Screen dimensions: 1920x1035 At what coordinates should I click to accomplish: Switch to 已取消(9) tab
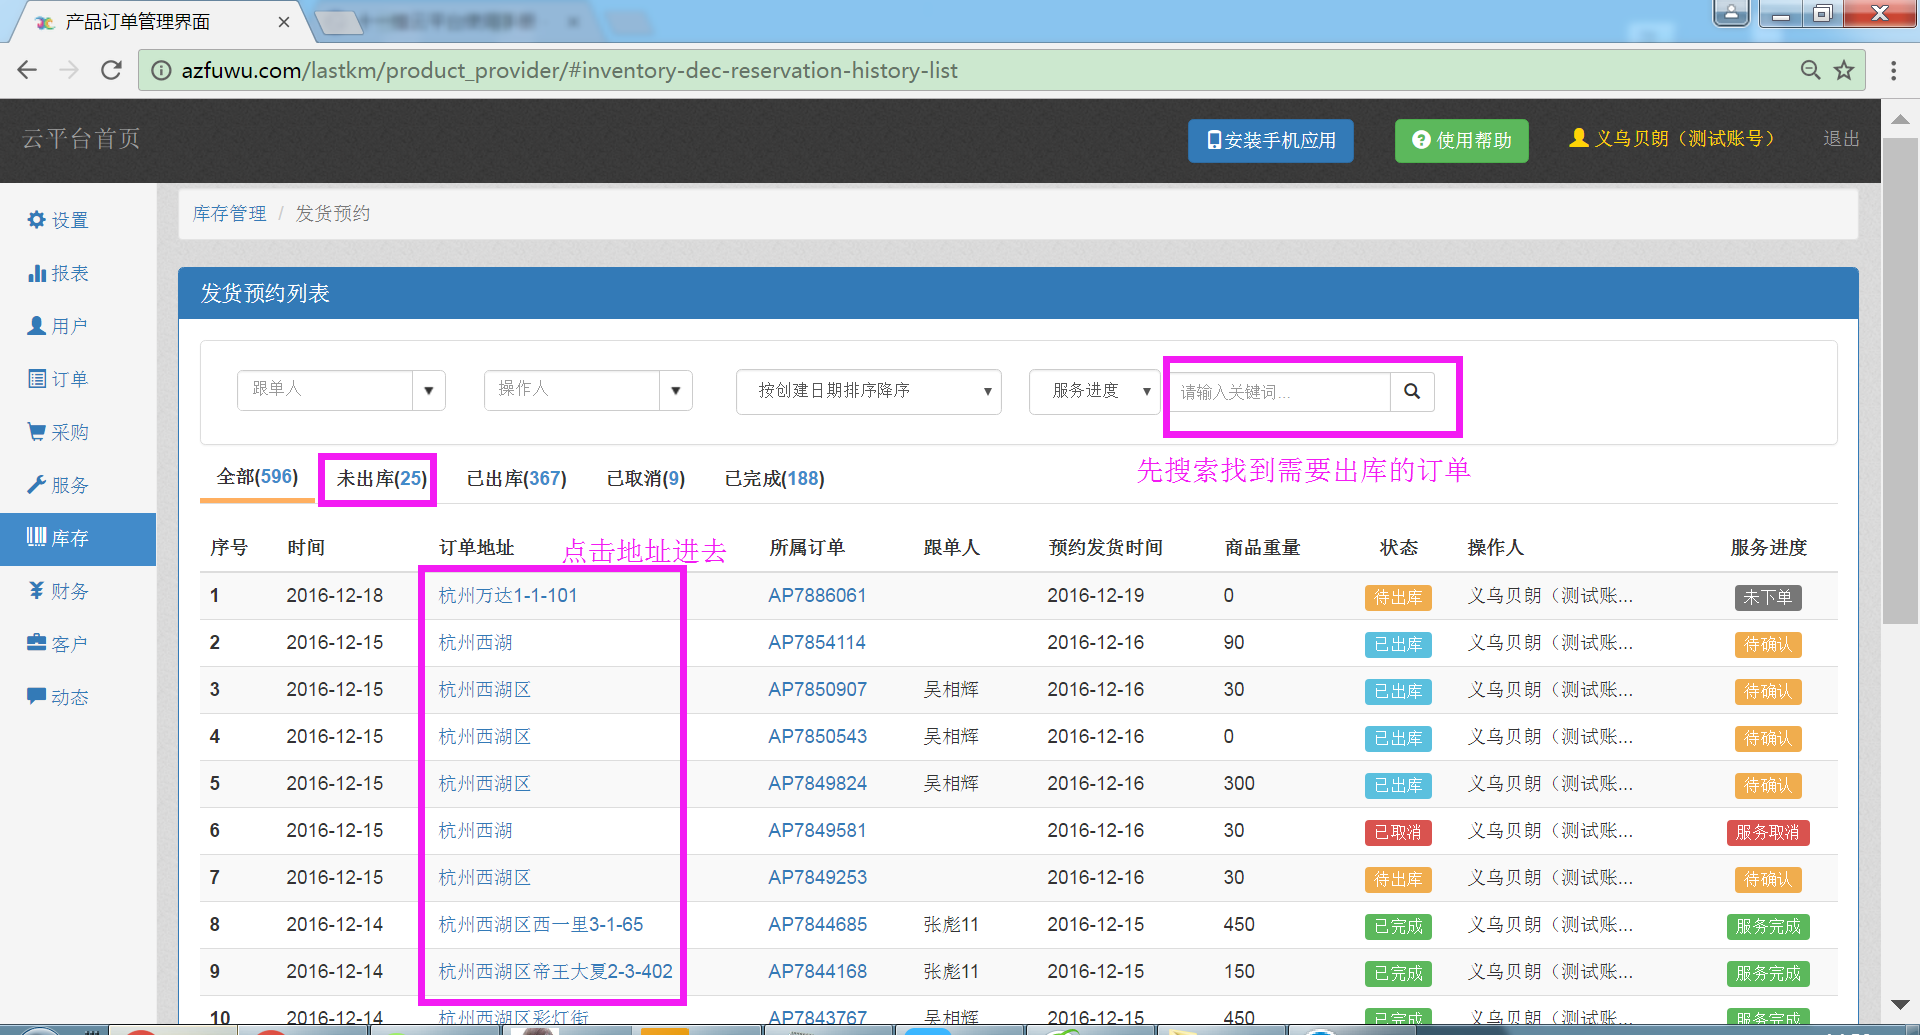(x=646, y=479)
